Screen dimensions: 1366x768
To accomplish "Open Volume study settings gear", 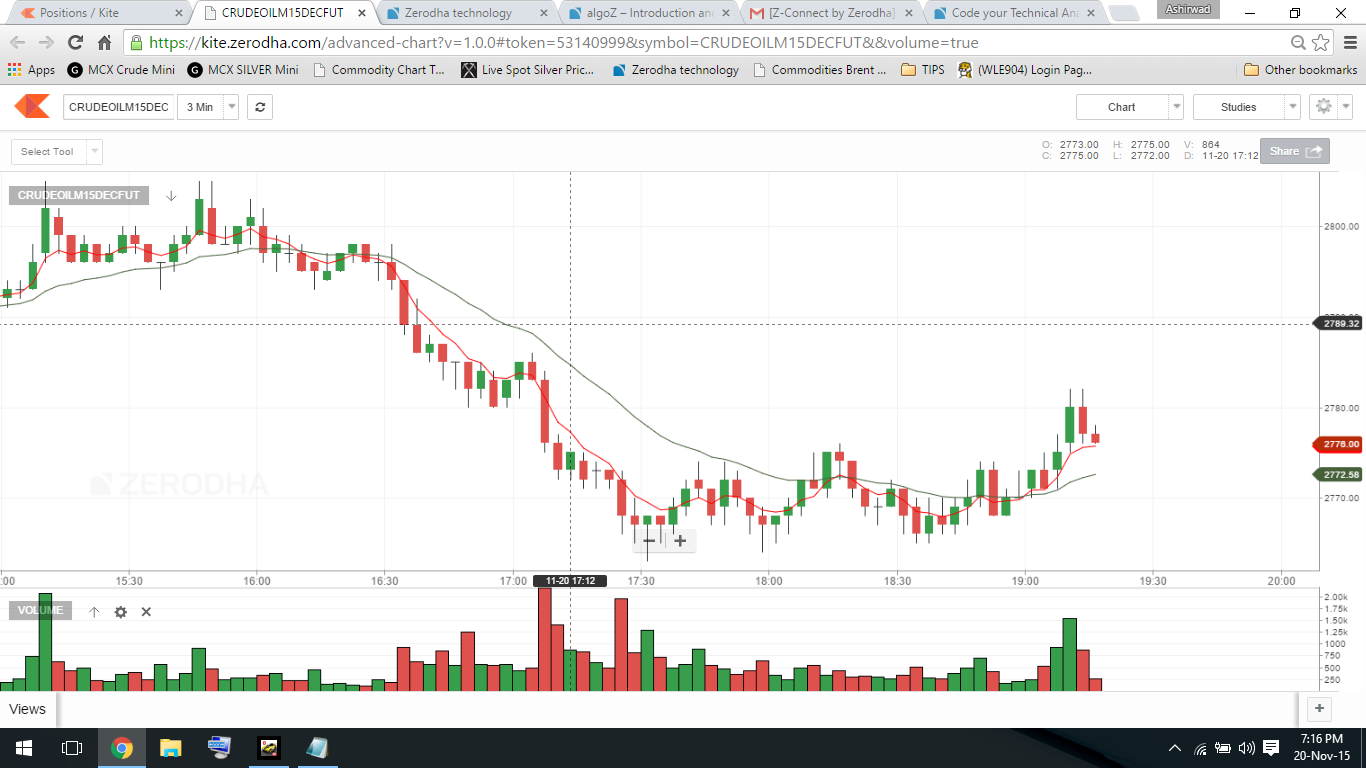I will pyautogui.click(x=120, y=612).
